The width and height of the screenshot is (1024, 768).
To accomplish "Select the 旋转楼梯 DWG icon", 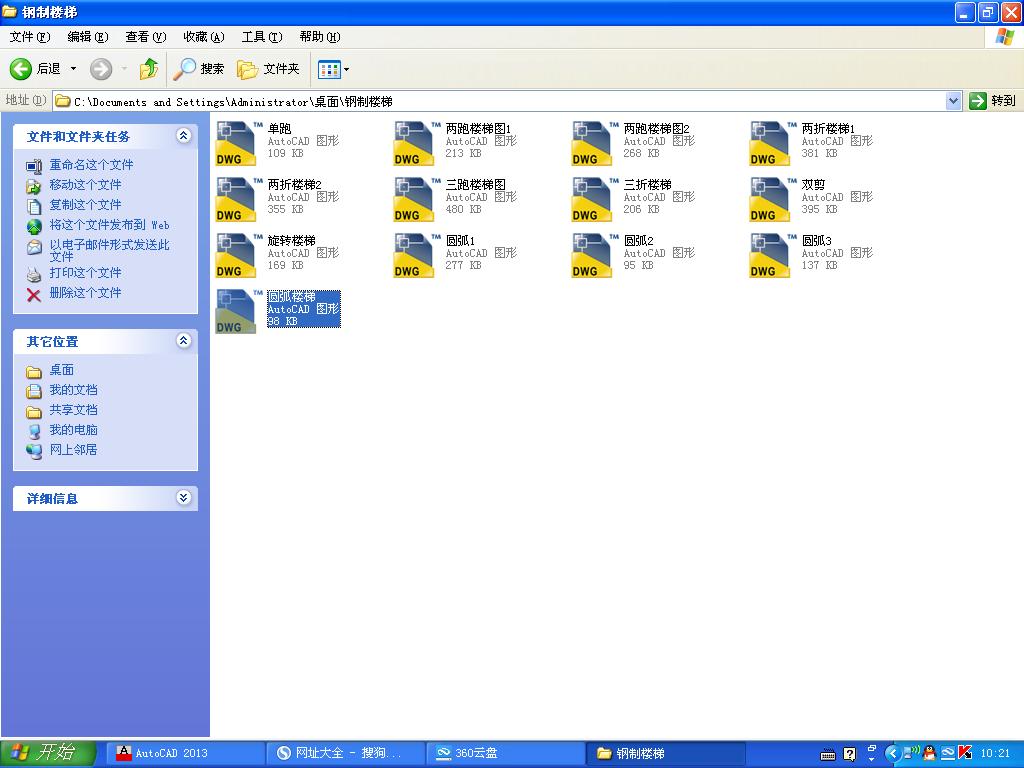I will 236,256.
